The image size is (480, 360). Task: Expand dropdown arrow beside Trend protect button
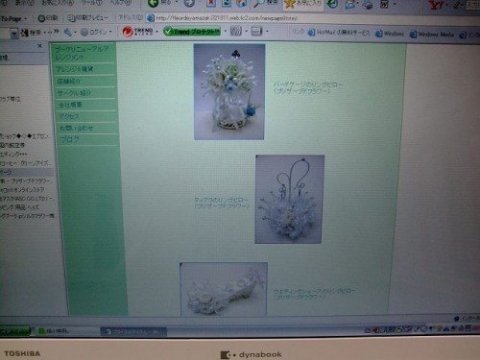[225, 32]
